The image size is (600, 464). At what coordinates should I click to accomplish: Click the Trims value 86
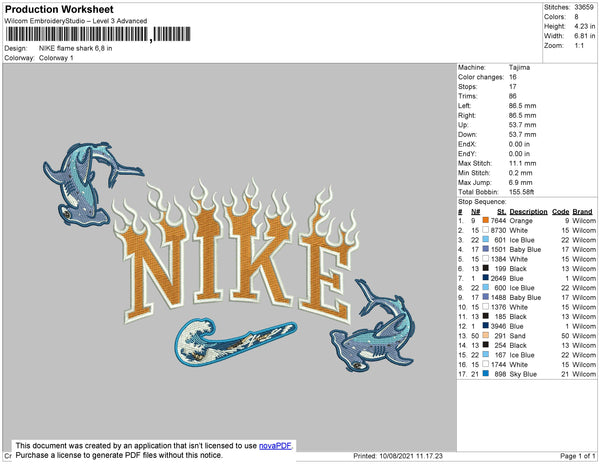coord(513,96)
